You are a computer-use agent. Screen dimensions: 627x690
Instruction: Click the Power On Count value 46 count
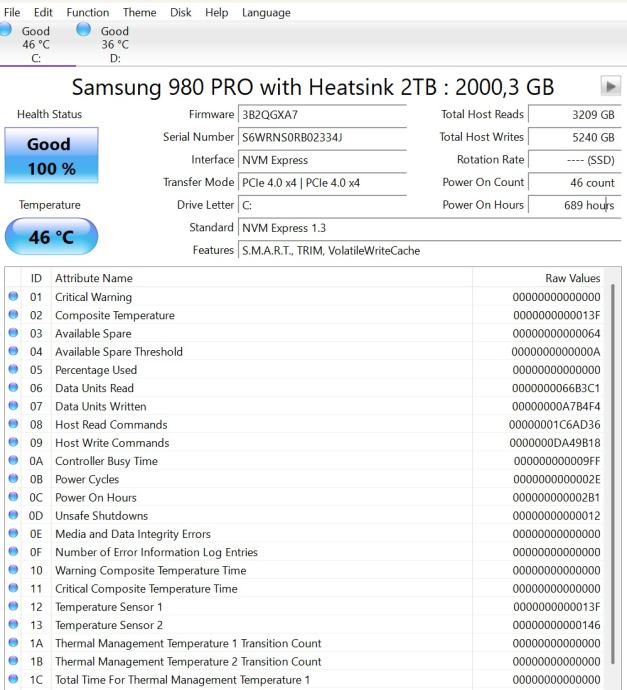point(575,183)
